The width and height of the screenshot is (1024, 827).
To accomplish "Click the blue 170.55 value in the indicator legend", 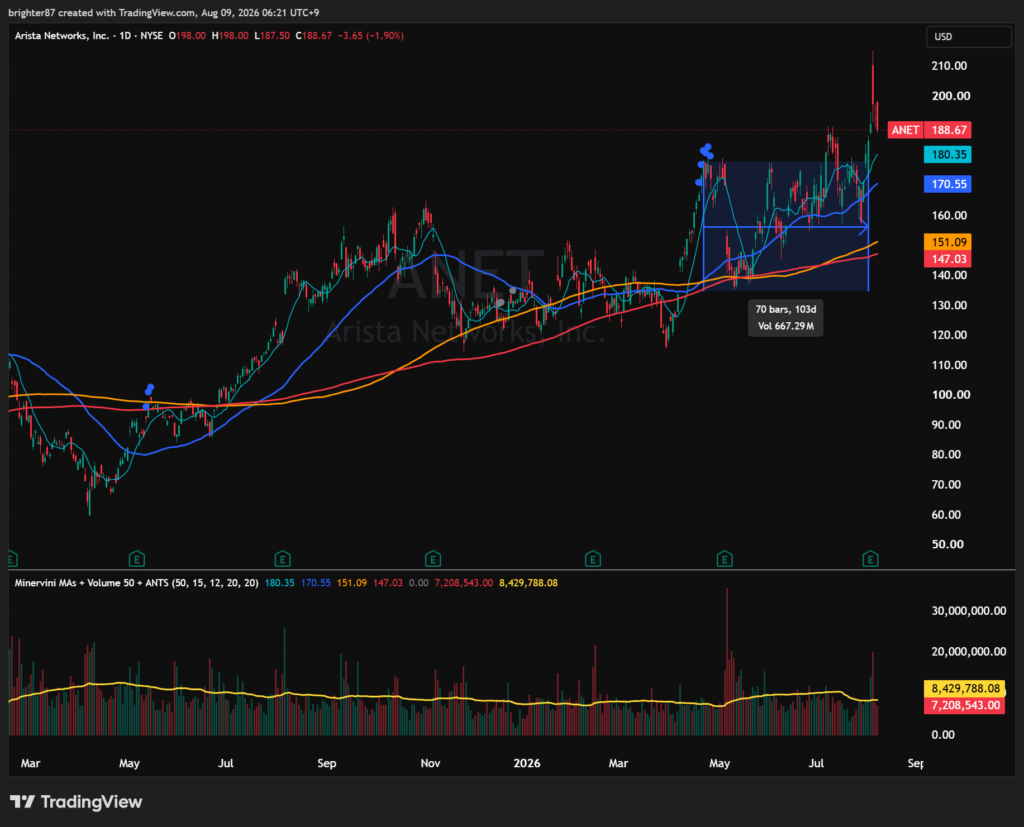I will [x=315, y=583].
